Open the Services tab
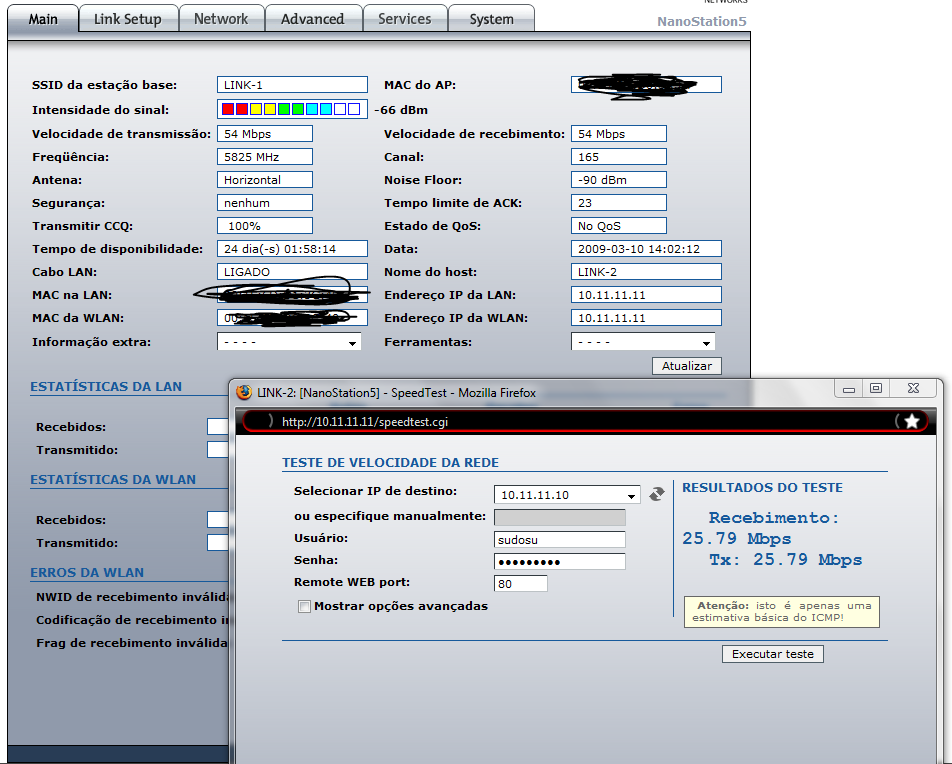Screen dimensions: 952x764 click(405, 19)
